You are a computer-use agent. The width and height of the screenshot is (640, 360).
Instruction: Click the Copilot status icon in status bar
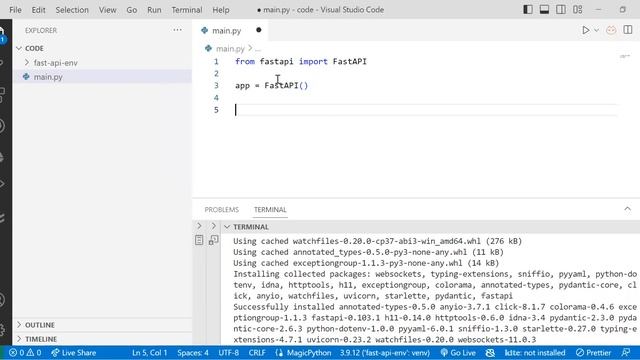pyautogui.click(x=490, y=353)
